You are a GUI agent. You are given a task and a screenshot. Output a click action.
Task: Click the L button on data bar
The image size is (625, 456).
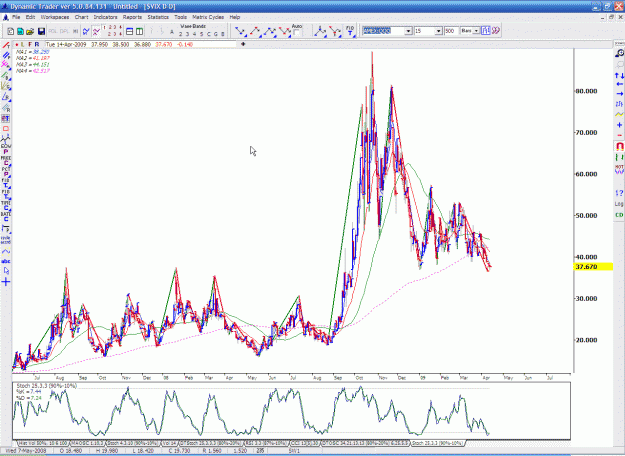point(23,44)
